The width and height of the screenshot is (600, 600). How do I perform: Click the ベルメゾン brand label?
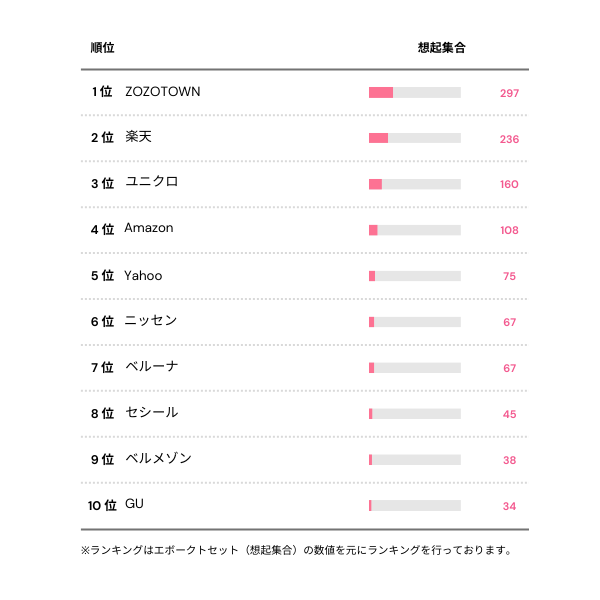tap(158, 459)
